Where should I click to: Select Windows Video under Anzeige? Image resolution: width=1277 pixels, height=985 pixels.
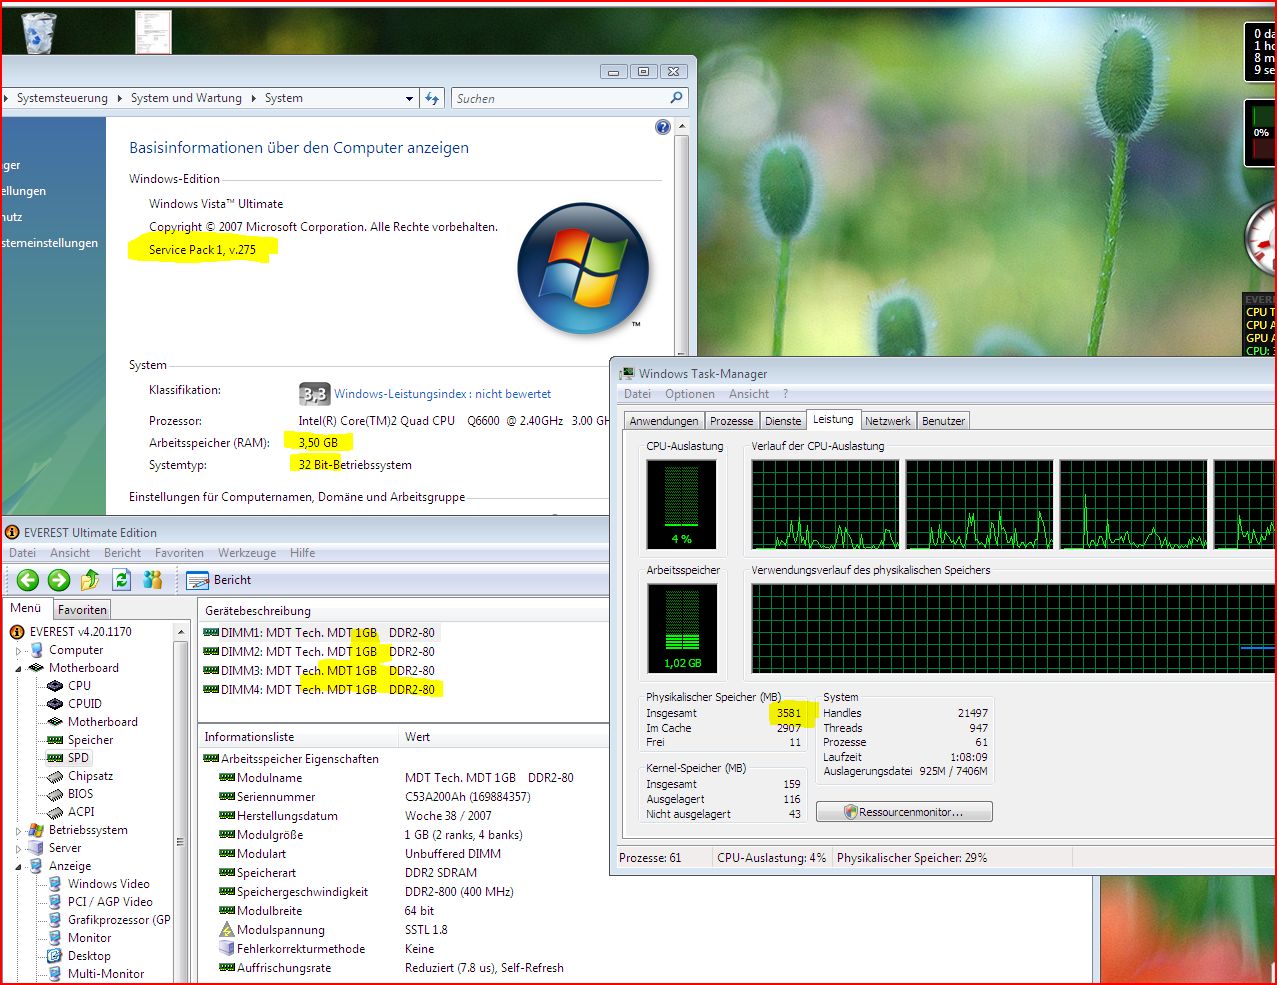click(x=109, y=884)
